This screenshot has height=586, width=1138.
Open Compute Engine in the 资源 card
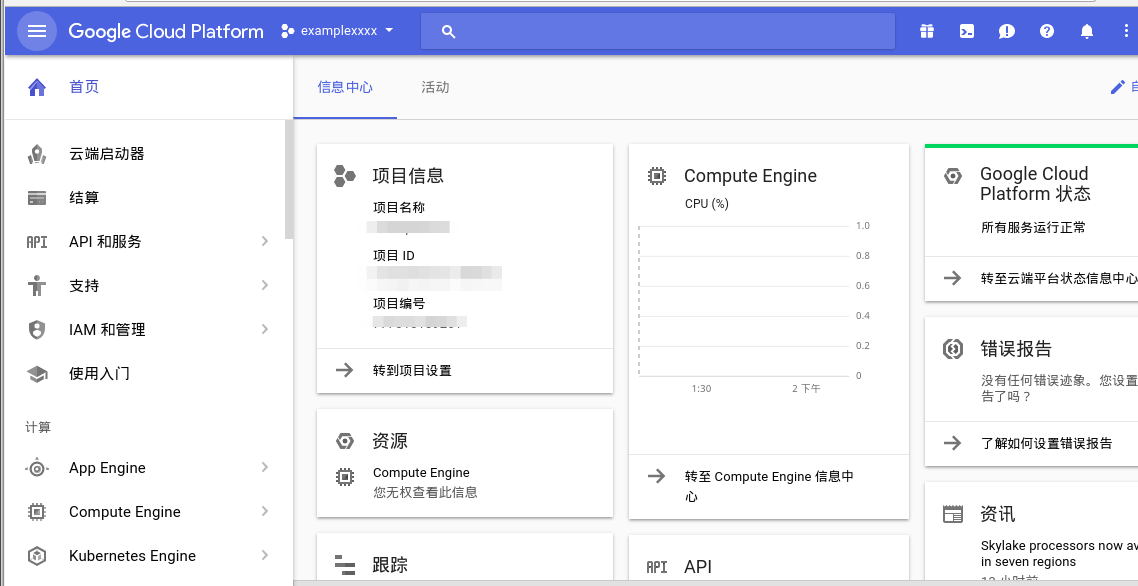421,473
